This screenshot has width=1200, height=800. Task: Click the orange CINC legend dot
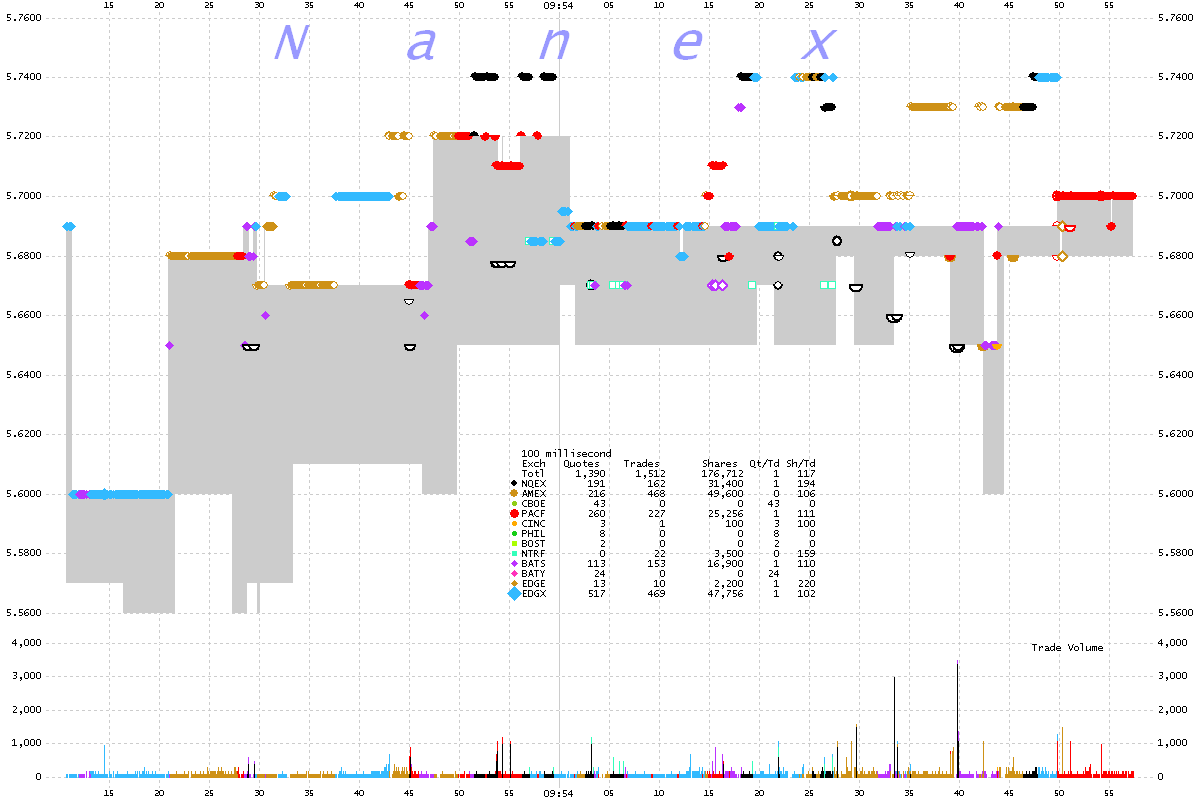(x=514, y=523)
